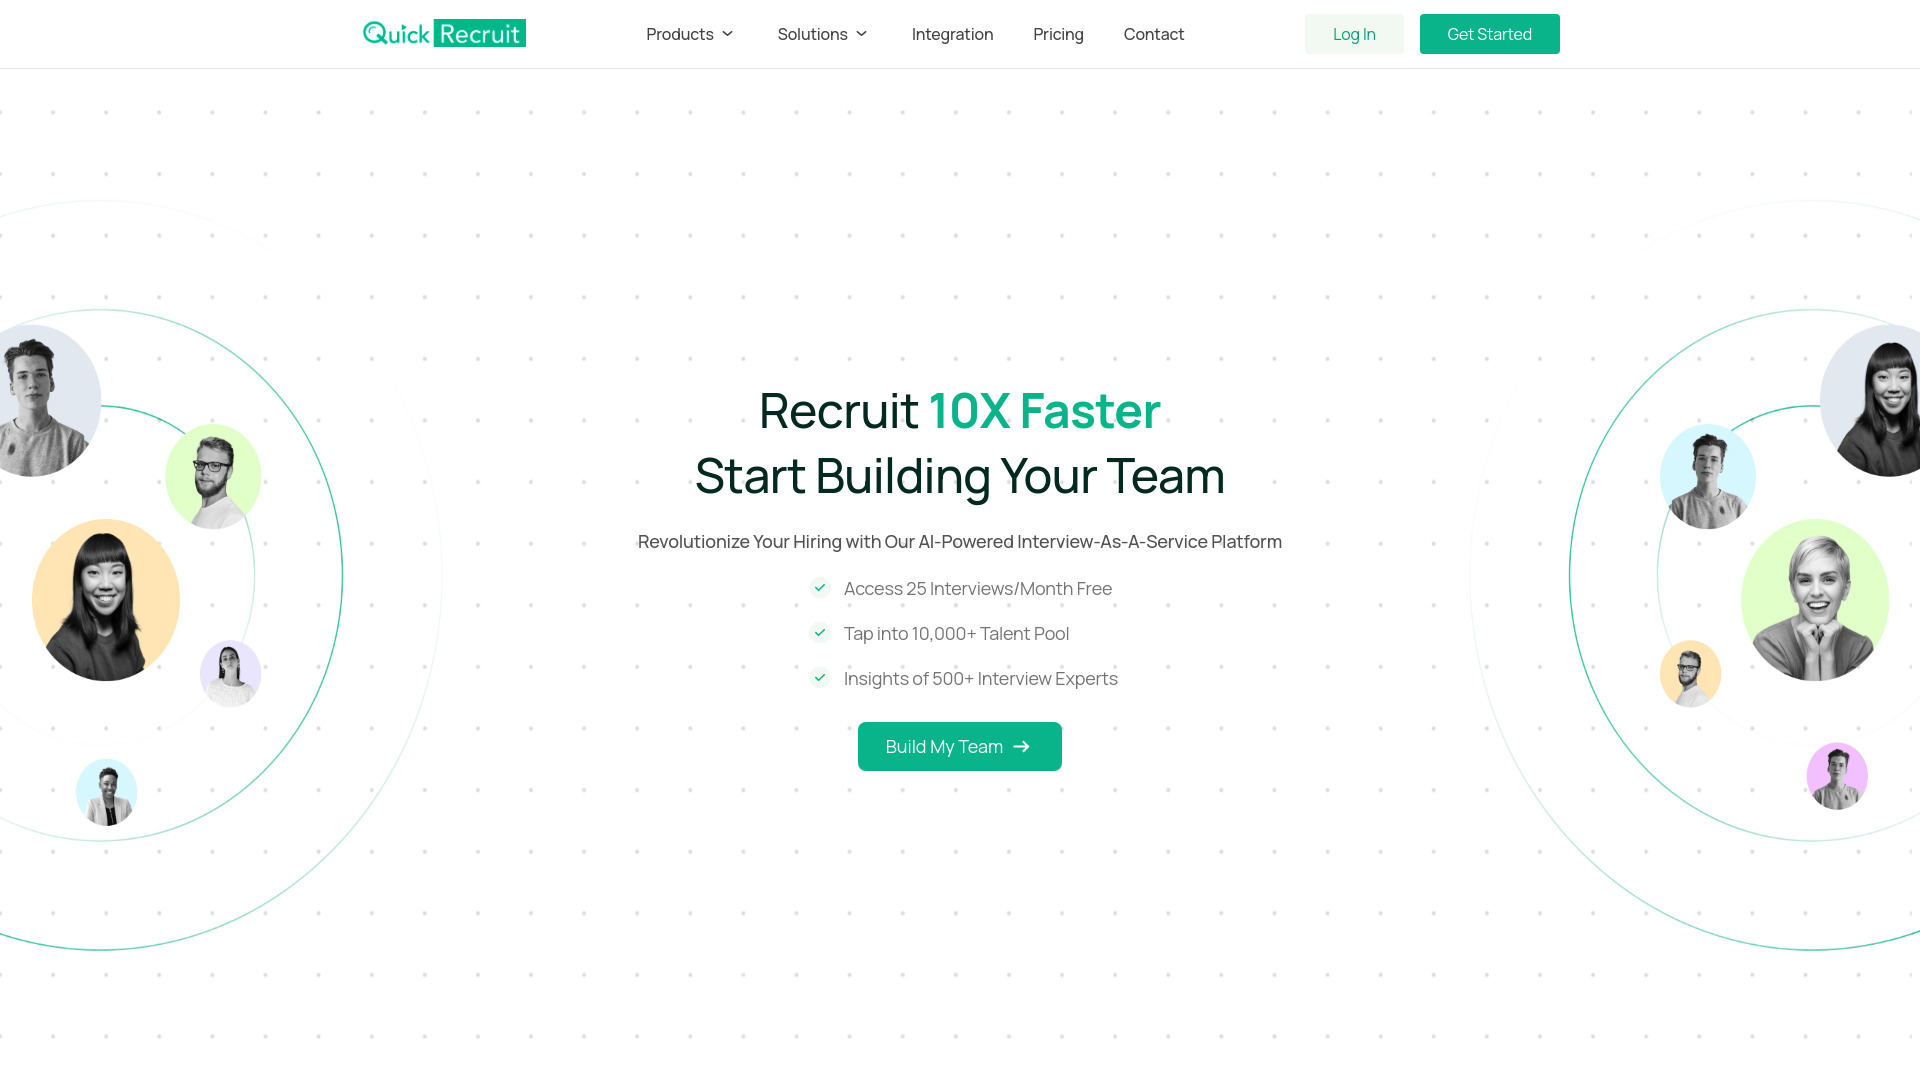
Task: Click the Integration navigation tab
Action: coord(951,33)
